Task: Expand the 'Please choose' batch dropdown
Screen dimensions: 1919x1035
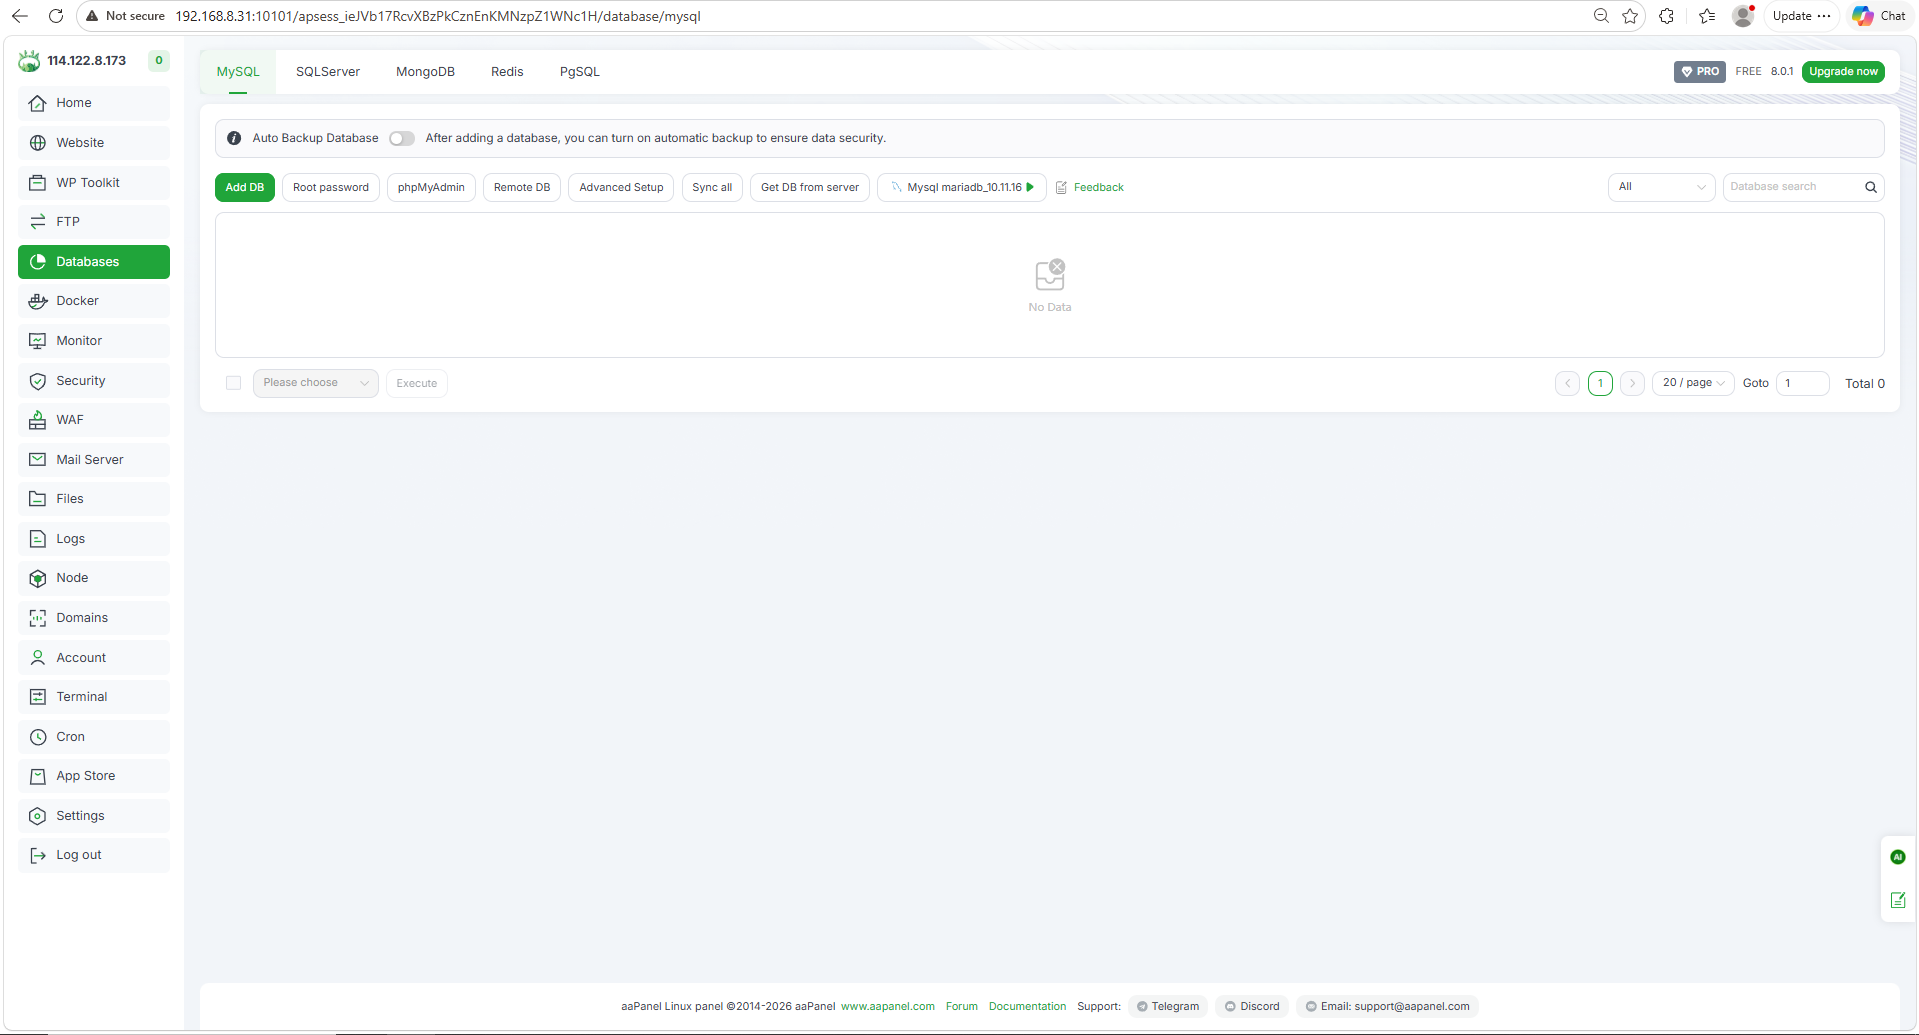Action: (315, 383)
